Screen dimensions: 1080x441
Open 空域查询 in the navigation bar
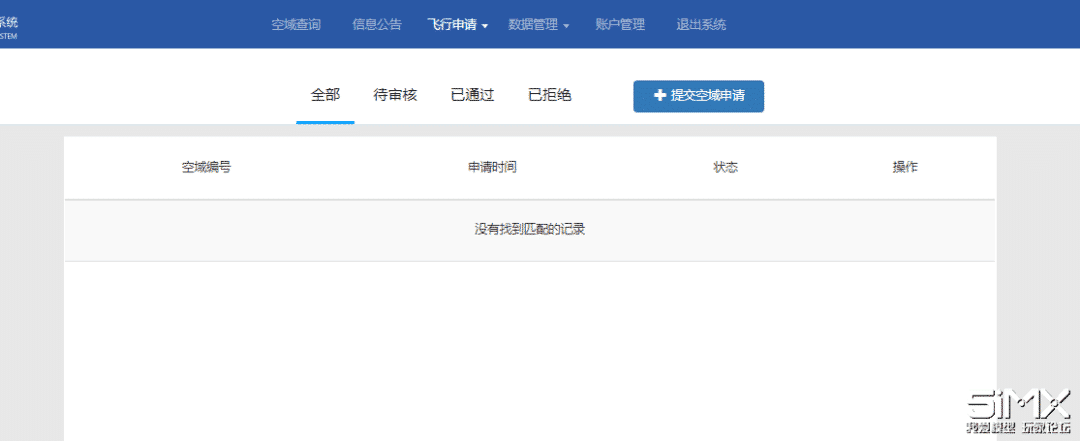coord(296,25)
